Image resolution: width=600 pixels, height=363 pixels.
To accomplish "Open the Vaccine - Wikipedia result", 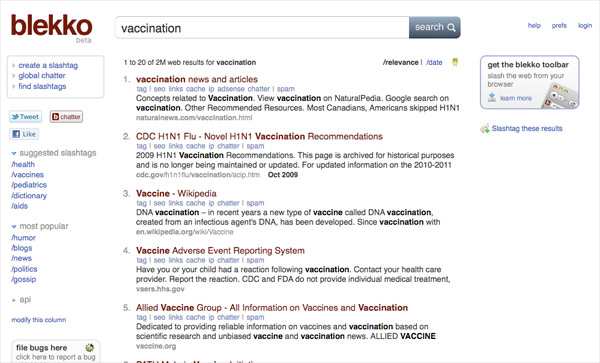I will pyautogui.click(x=176, y=194).
